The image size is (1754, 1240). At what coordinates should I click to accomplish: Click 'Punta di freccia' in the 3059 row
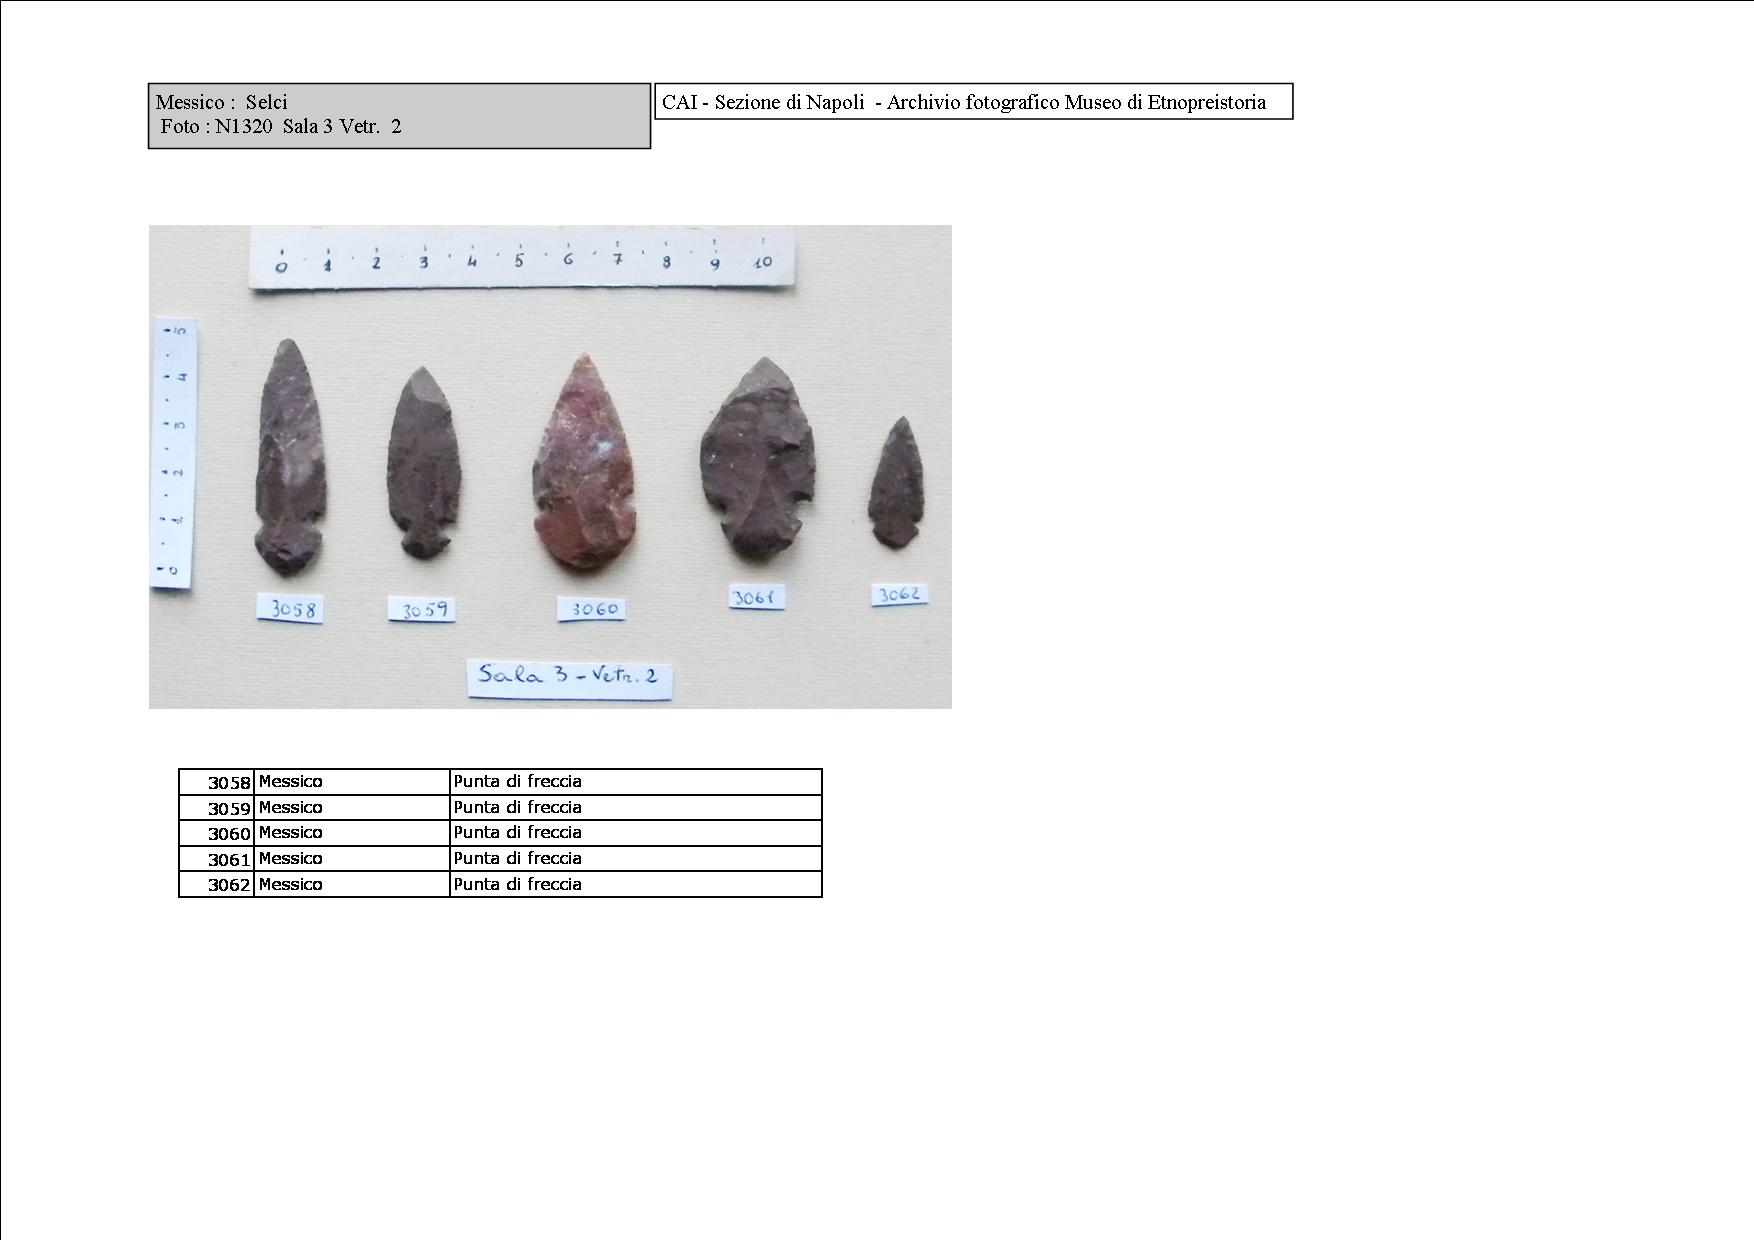pyautogui.click(x=517, y=807)
